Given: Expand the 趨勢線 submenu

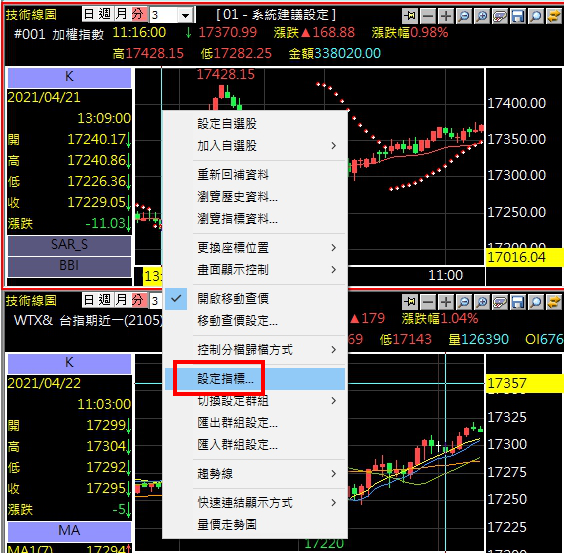Looking at the screenshot, I should coord(255,473).
